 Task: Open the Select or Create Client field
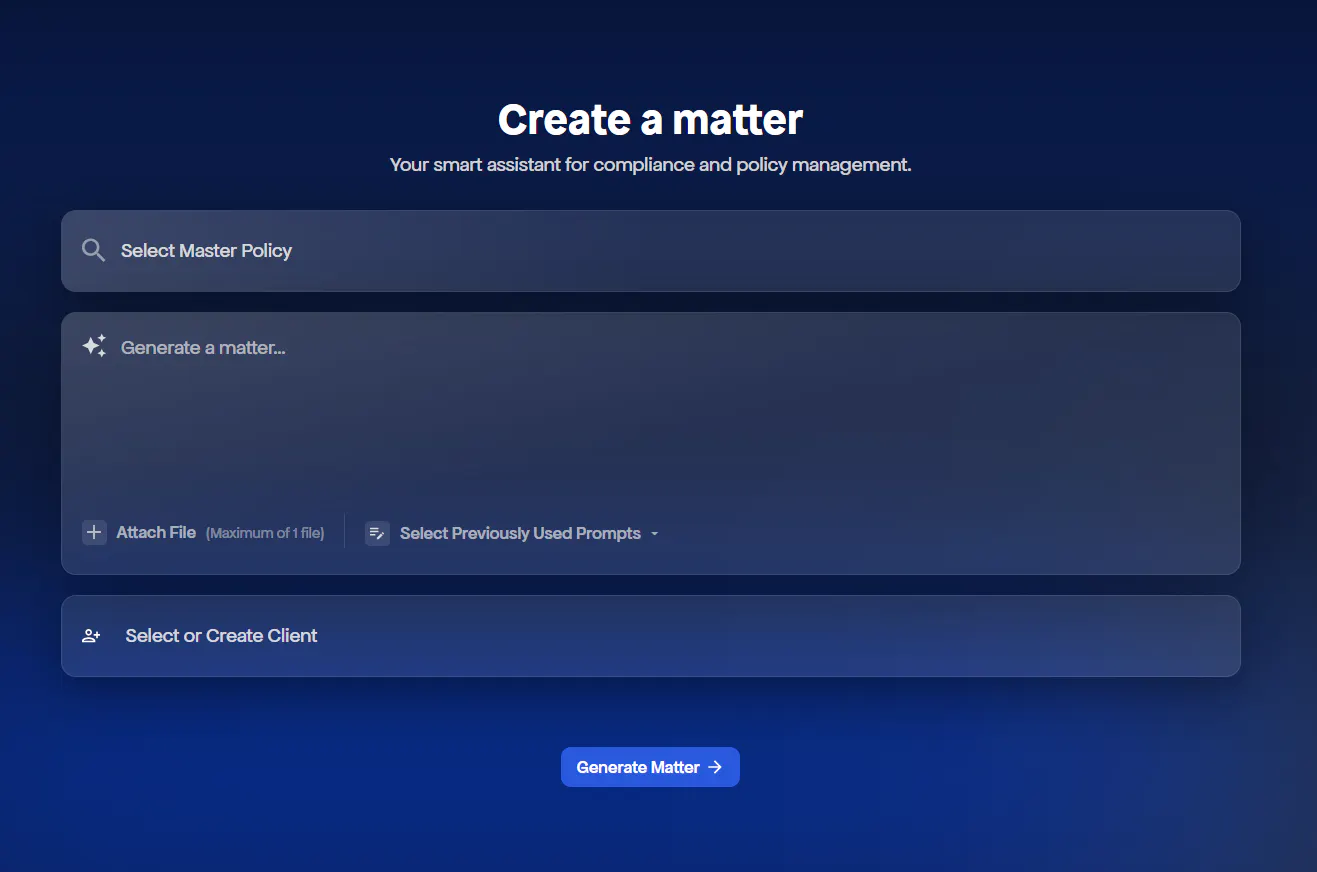click(x=651, y=636)
